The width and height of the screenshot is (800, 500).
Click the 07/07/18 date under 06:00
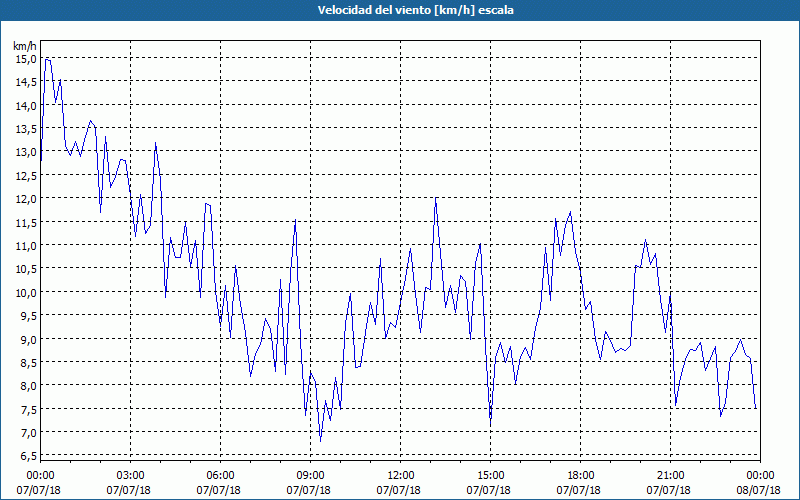[x=218, y=490]
